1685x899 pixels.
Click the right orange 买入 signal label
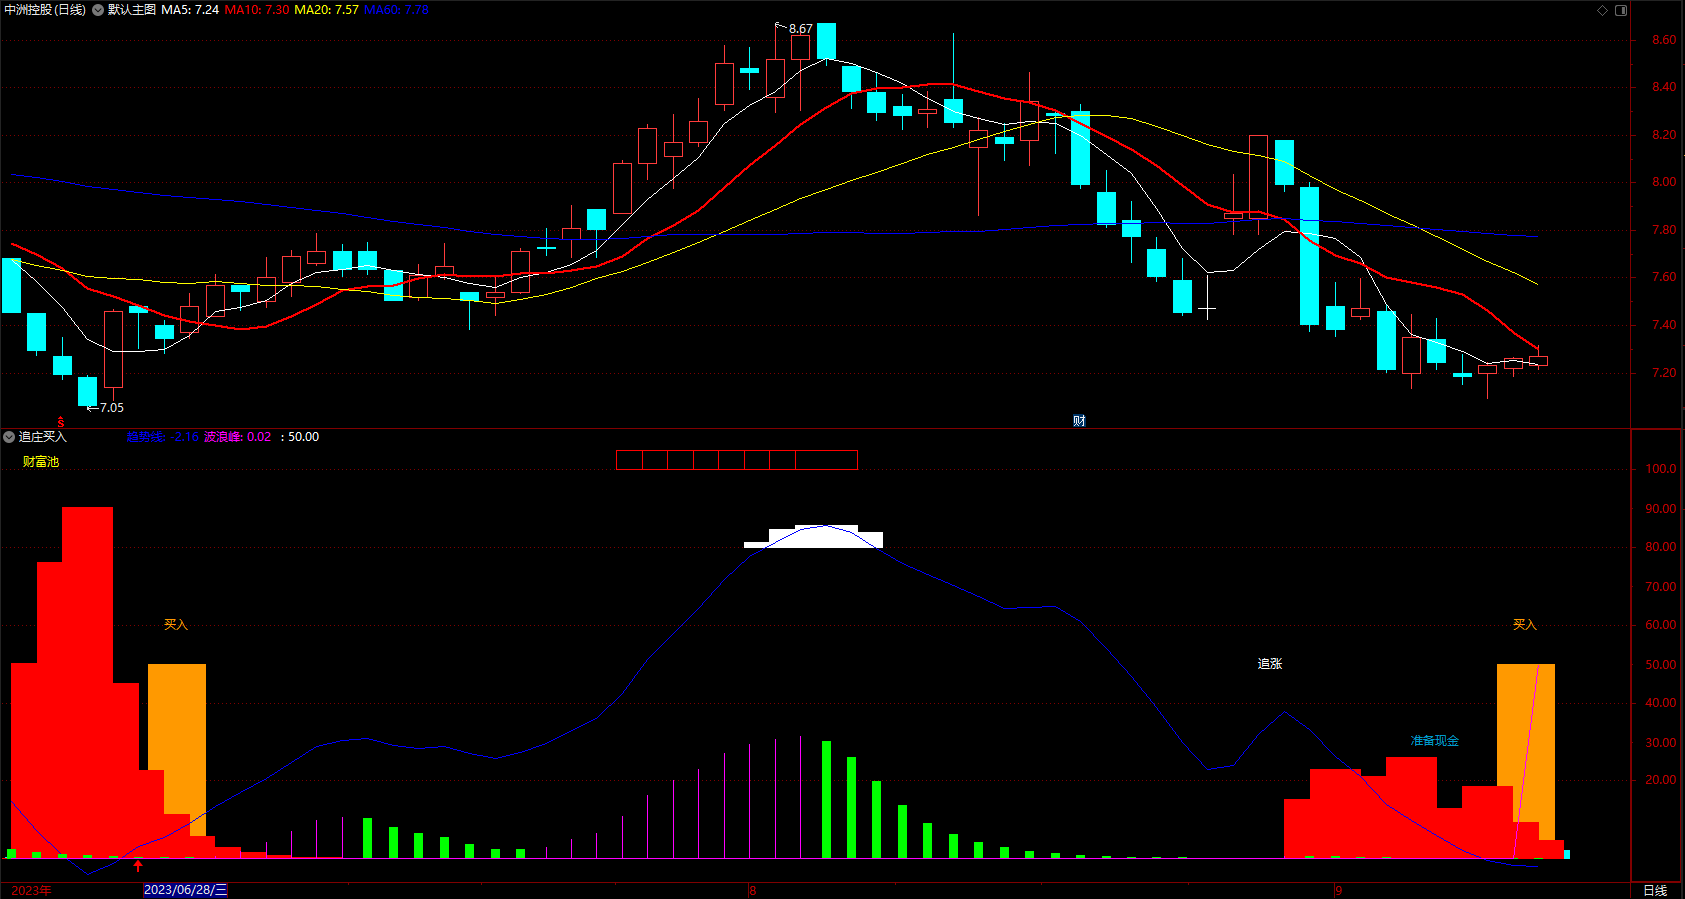coord(1525,625)
